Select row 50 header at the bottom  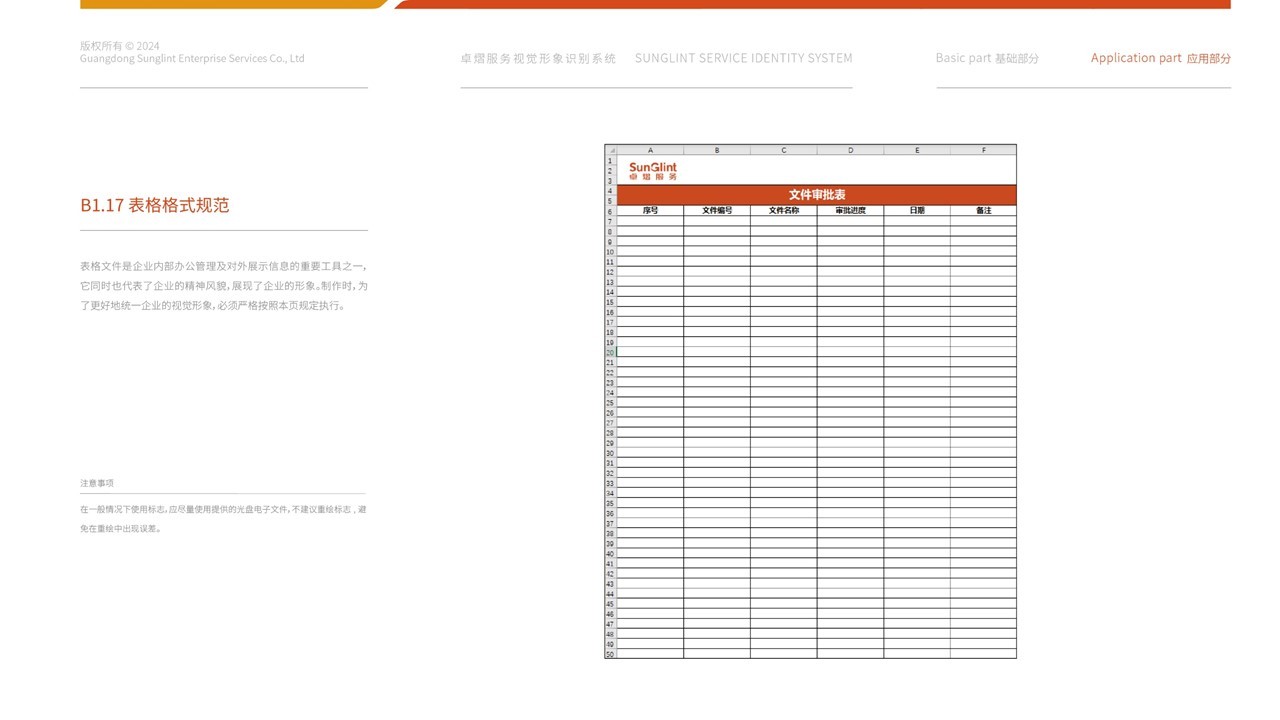pyautogui.click(x=610, y=654)
